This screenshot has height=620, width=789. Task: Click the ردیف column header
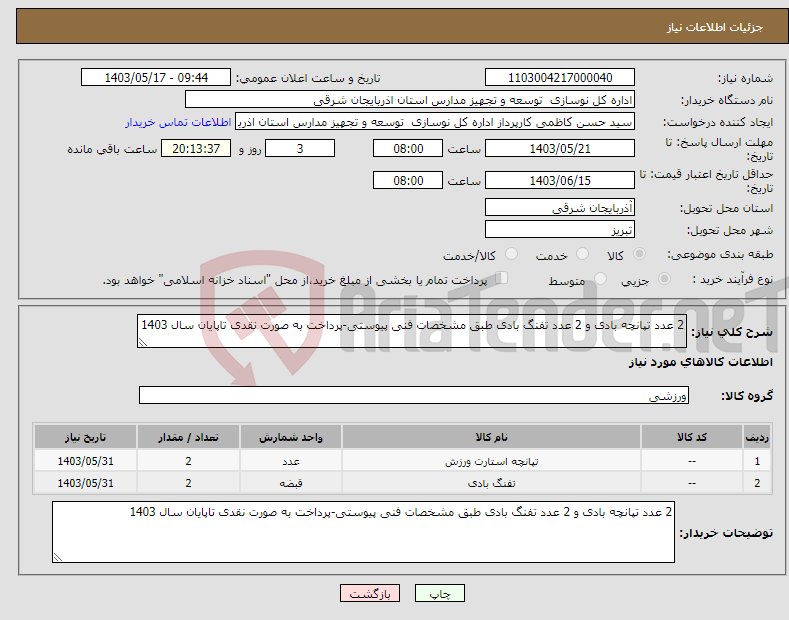757,437
